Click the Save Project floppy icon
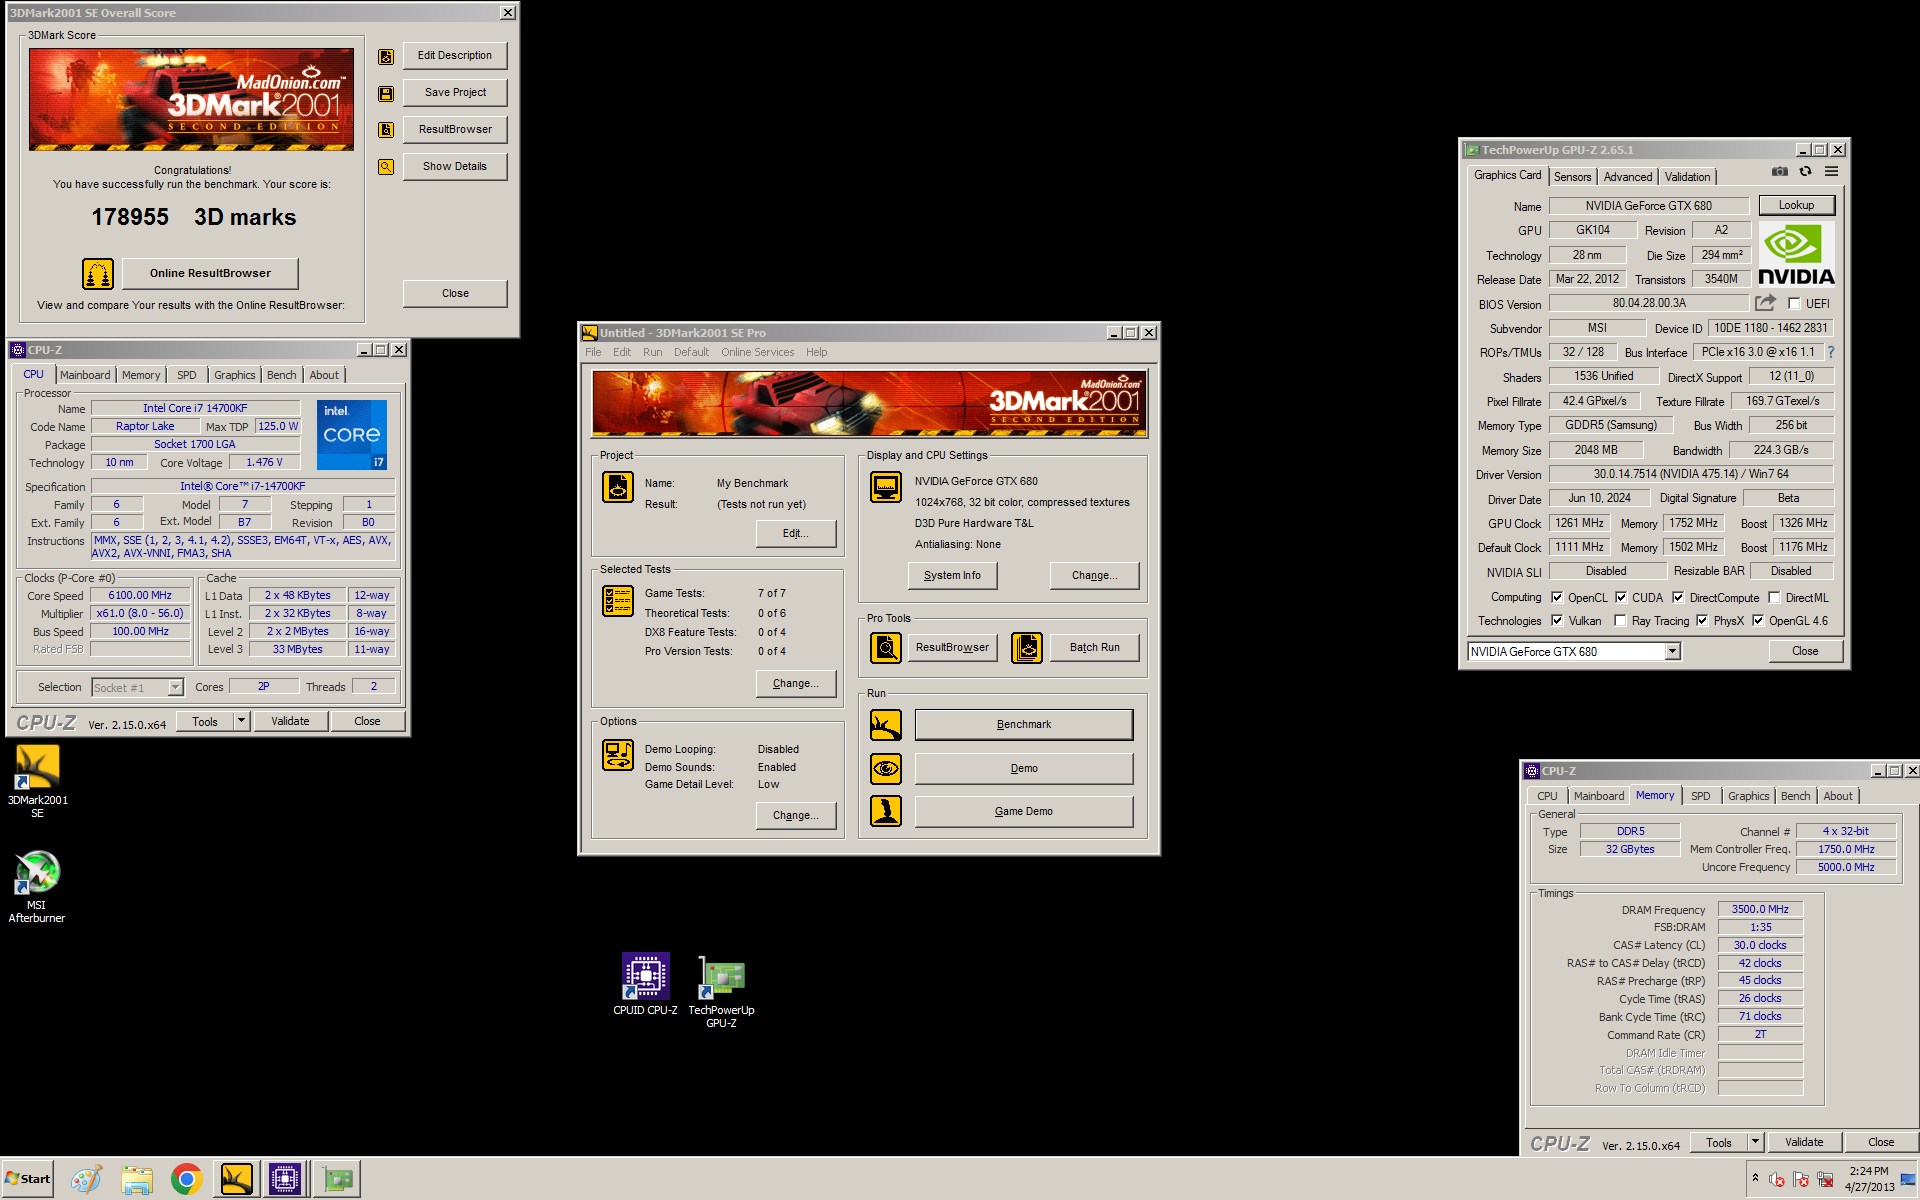The width and height of the screenshot is (1920, 1200). click(x=386, y=94)
